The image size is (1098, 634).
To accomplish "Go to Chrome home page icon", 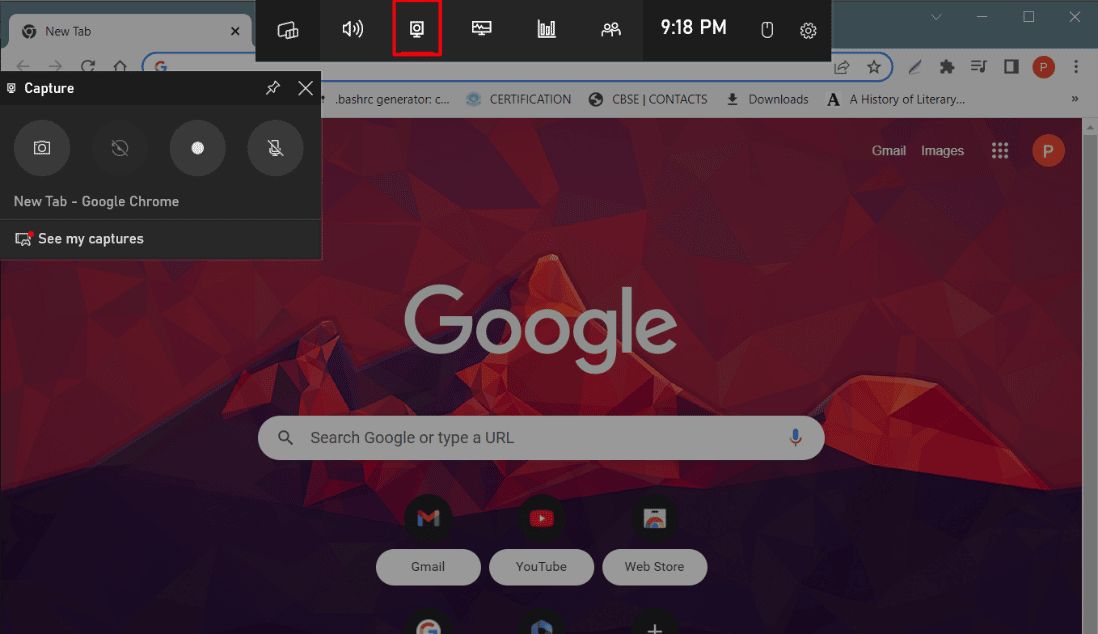I will click(x=120, y=67).
